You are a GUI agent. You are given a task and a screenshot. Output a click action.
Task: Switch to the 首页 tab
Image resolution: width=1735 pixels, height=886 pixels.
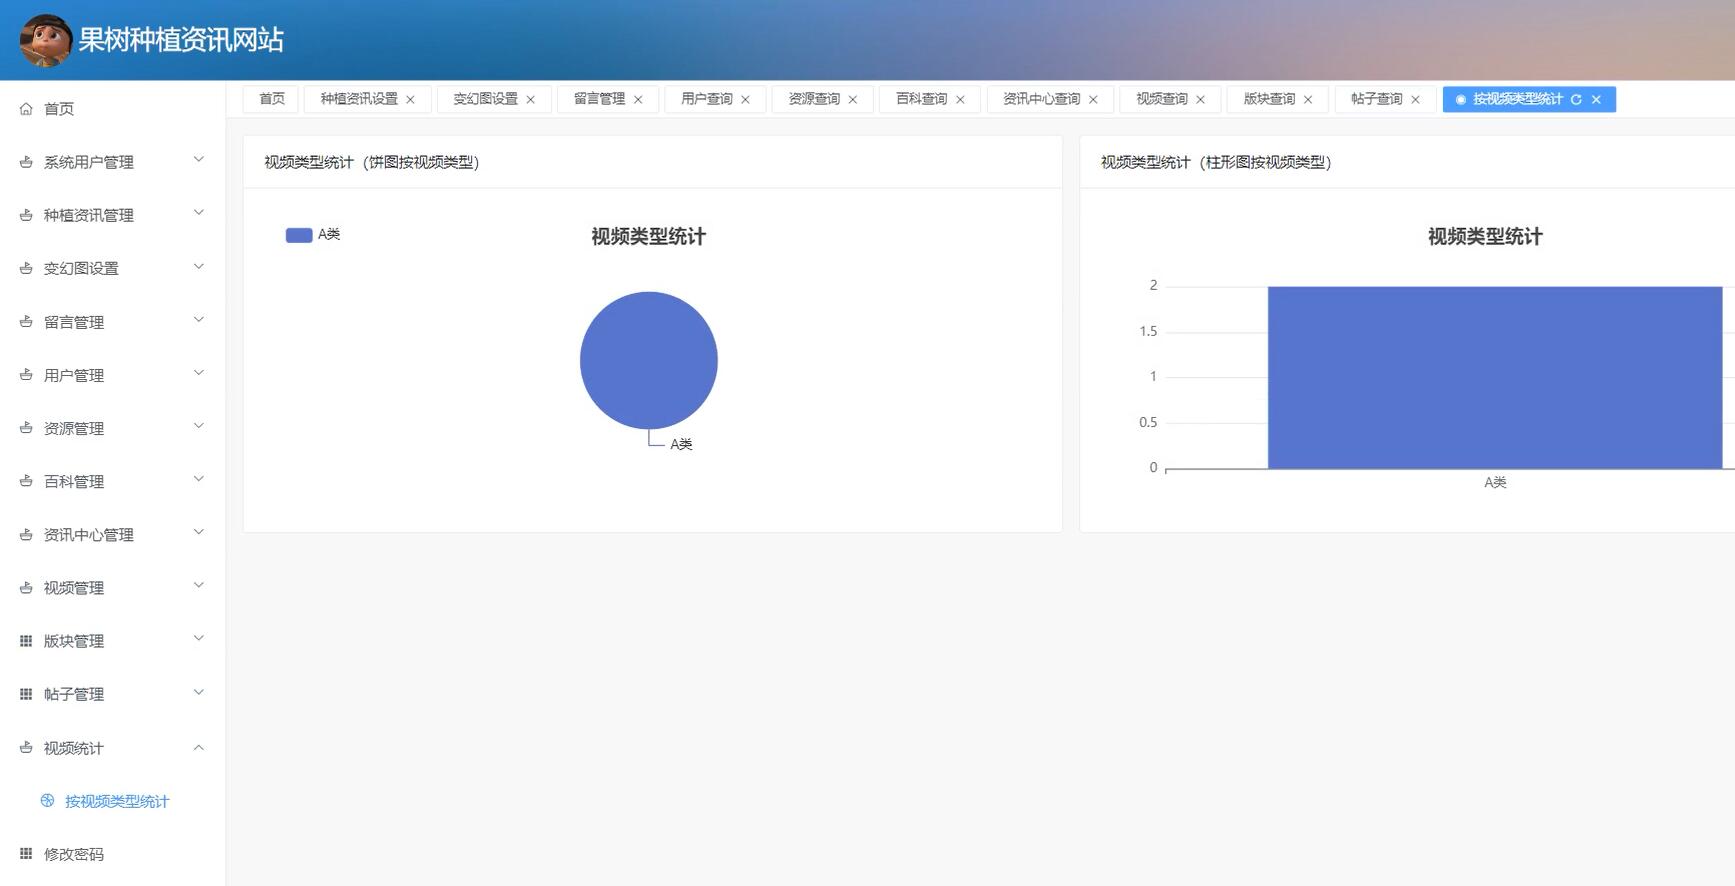tap(271, 99)
